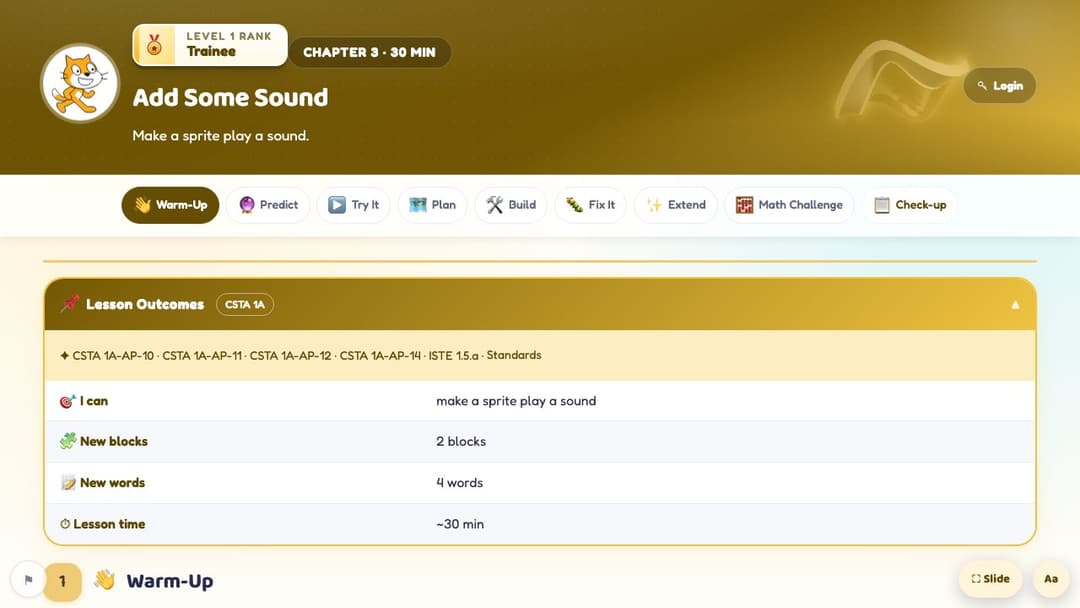Click the Login button
1080x608 pixels.
[999, 85]
